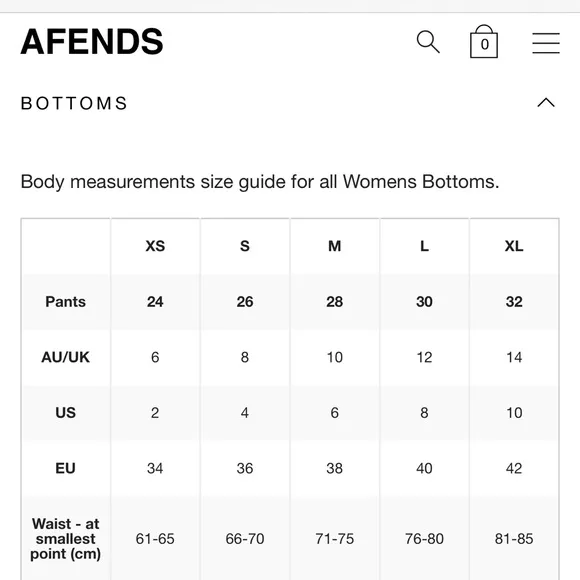580x580 pixels.
Task: Open the hamburger menu
Action: coord(546,43)
